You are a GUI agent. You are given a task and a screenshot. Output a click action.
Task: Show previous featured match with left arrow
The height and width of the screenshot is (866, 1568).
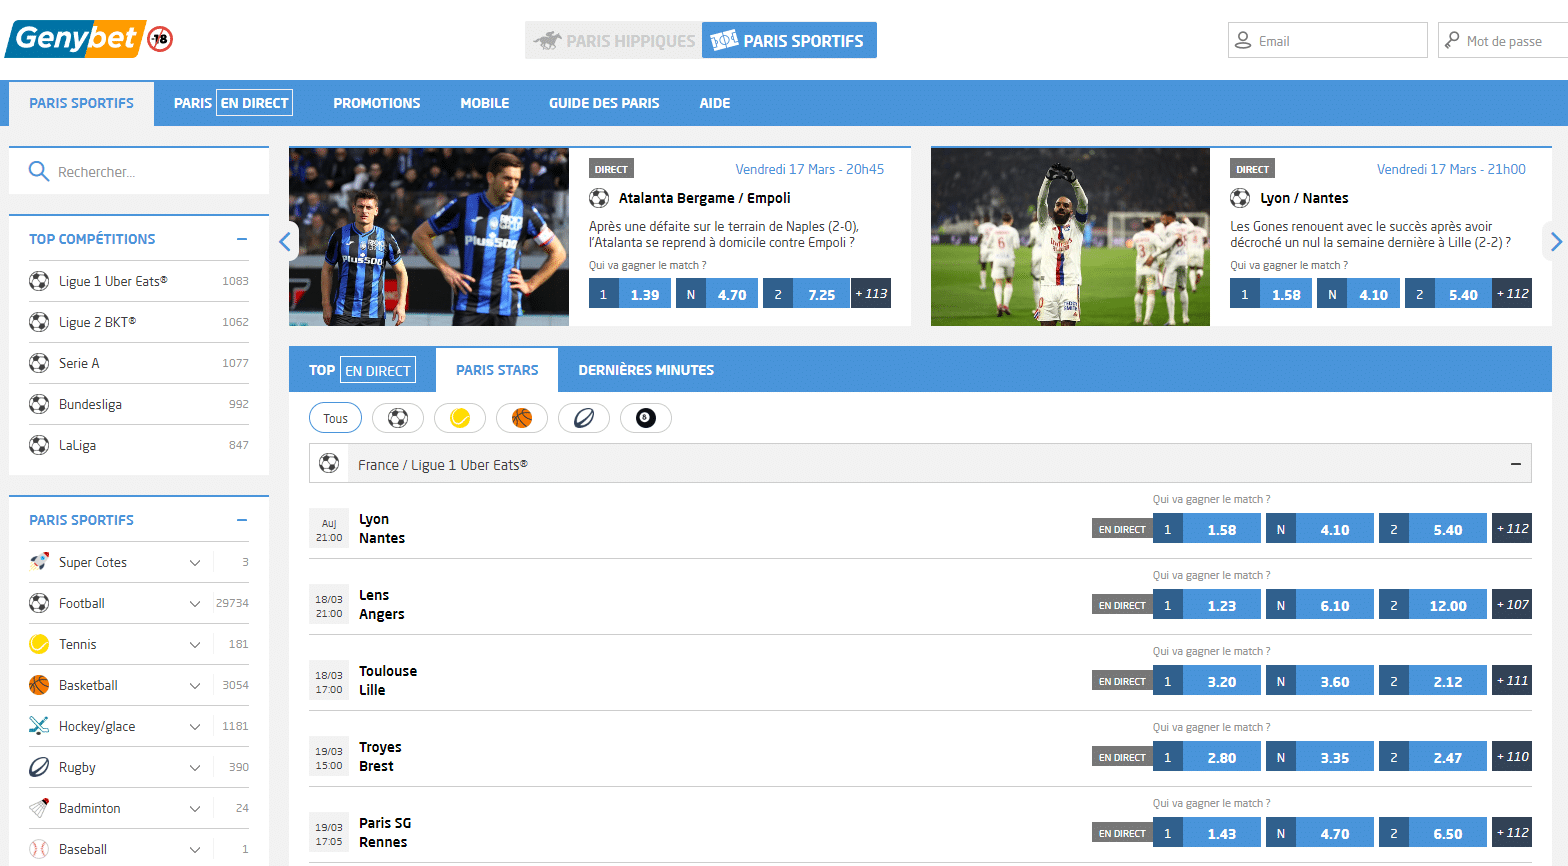point(286,241)
